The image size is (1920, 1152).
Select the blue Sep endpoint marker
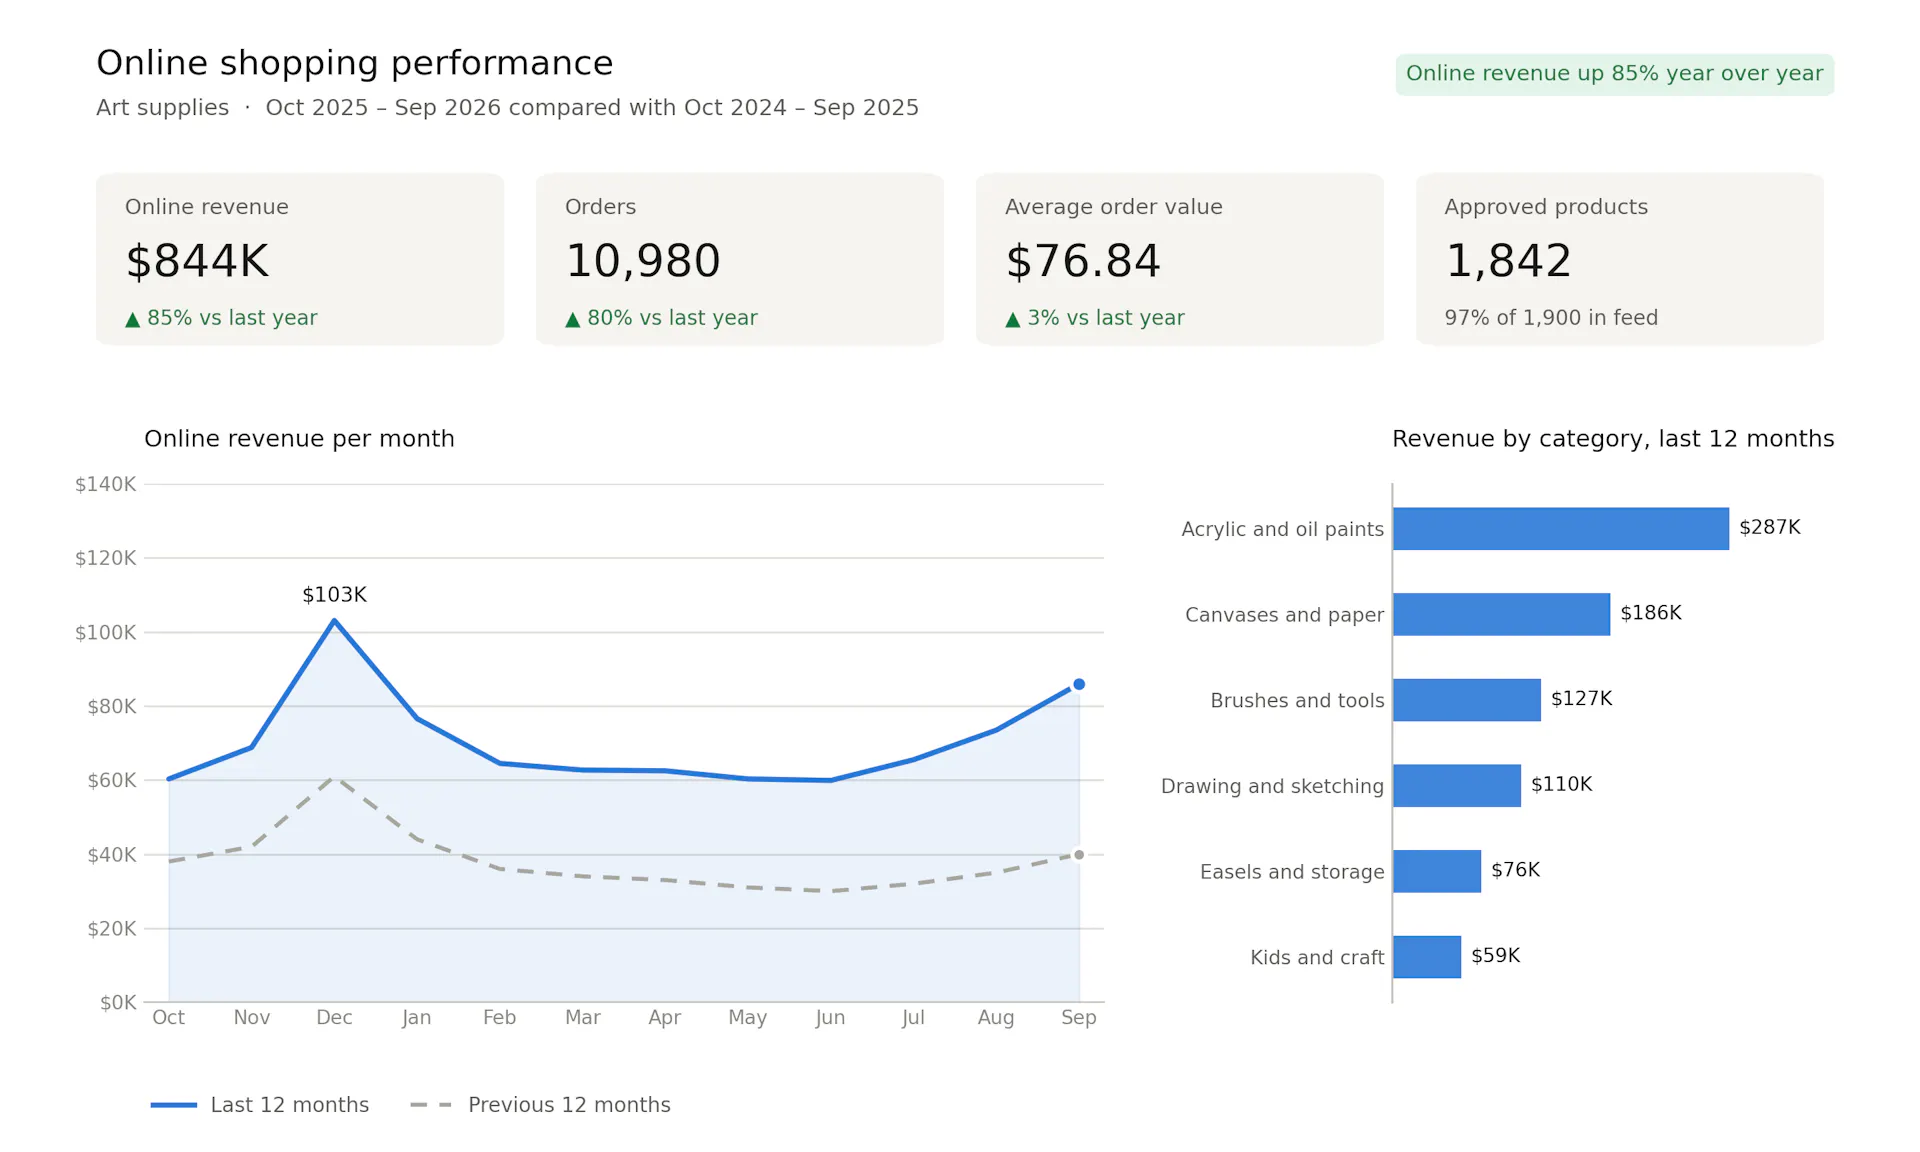pyautogui.click(x=1079, y=685)
